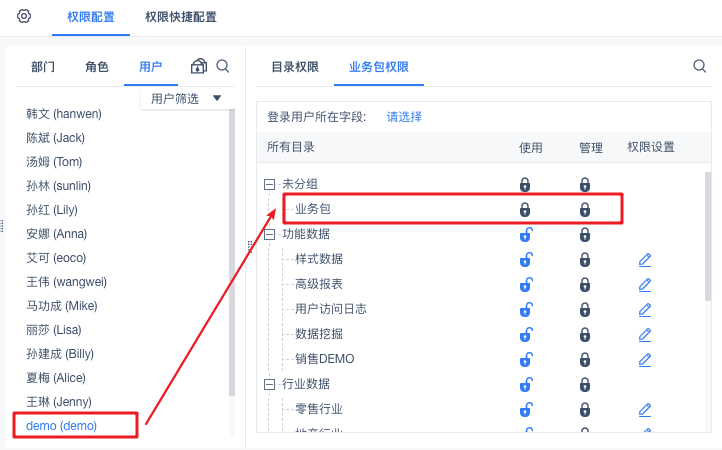Click search icon in the permissions panel
The height and width of the screenshot is (450, 722).
click(700, 66)
